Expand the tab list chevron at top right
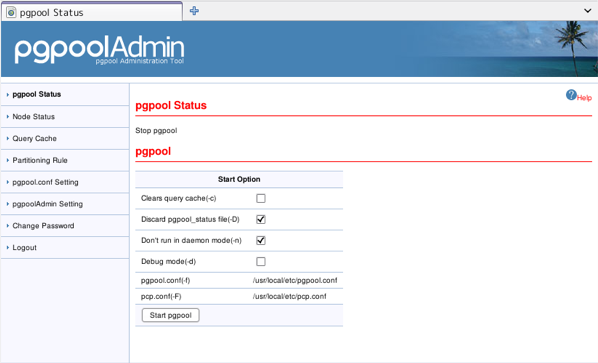This screenshot has width=598, height=363. 587,11
